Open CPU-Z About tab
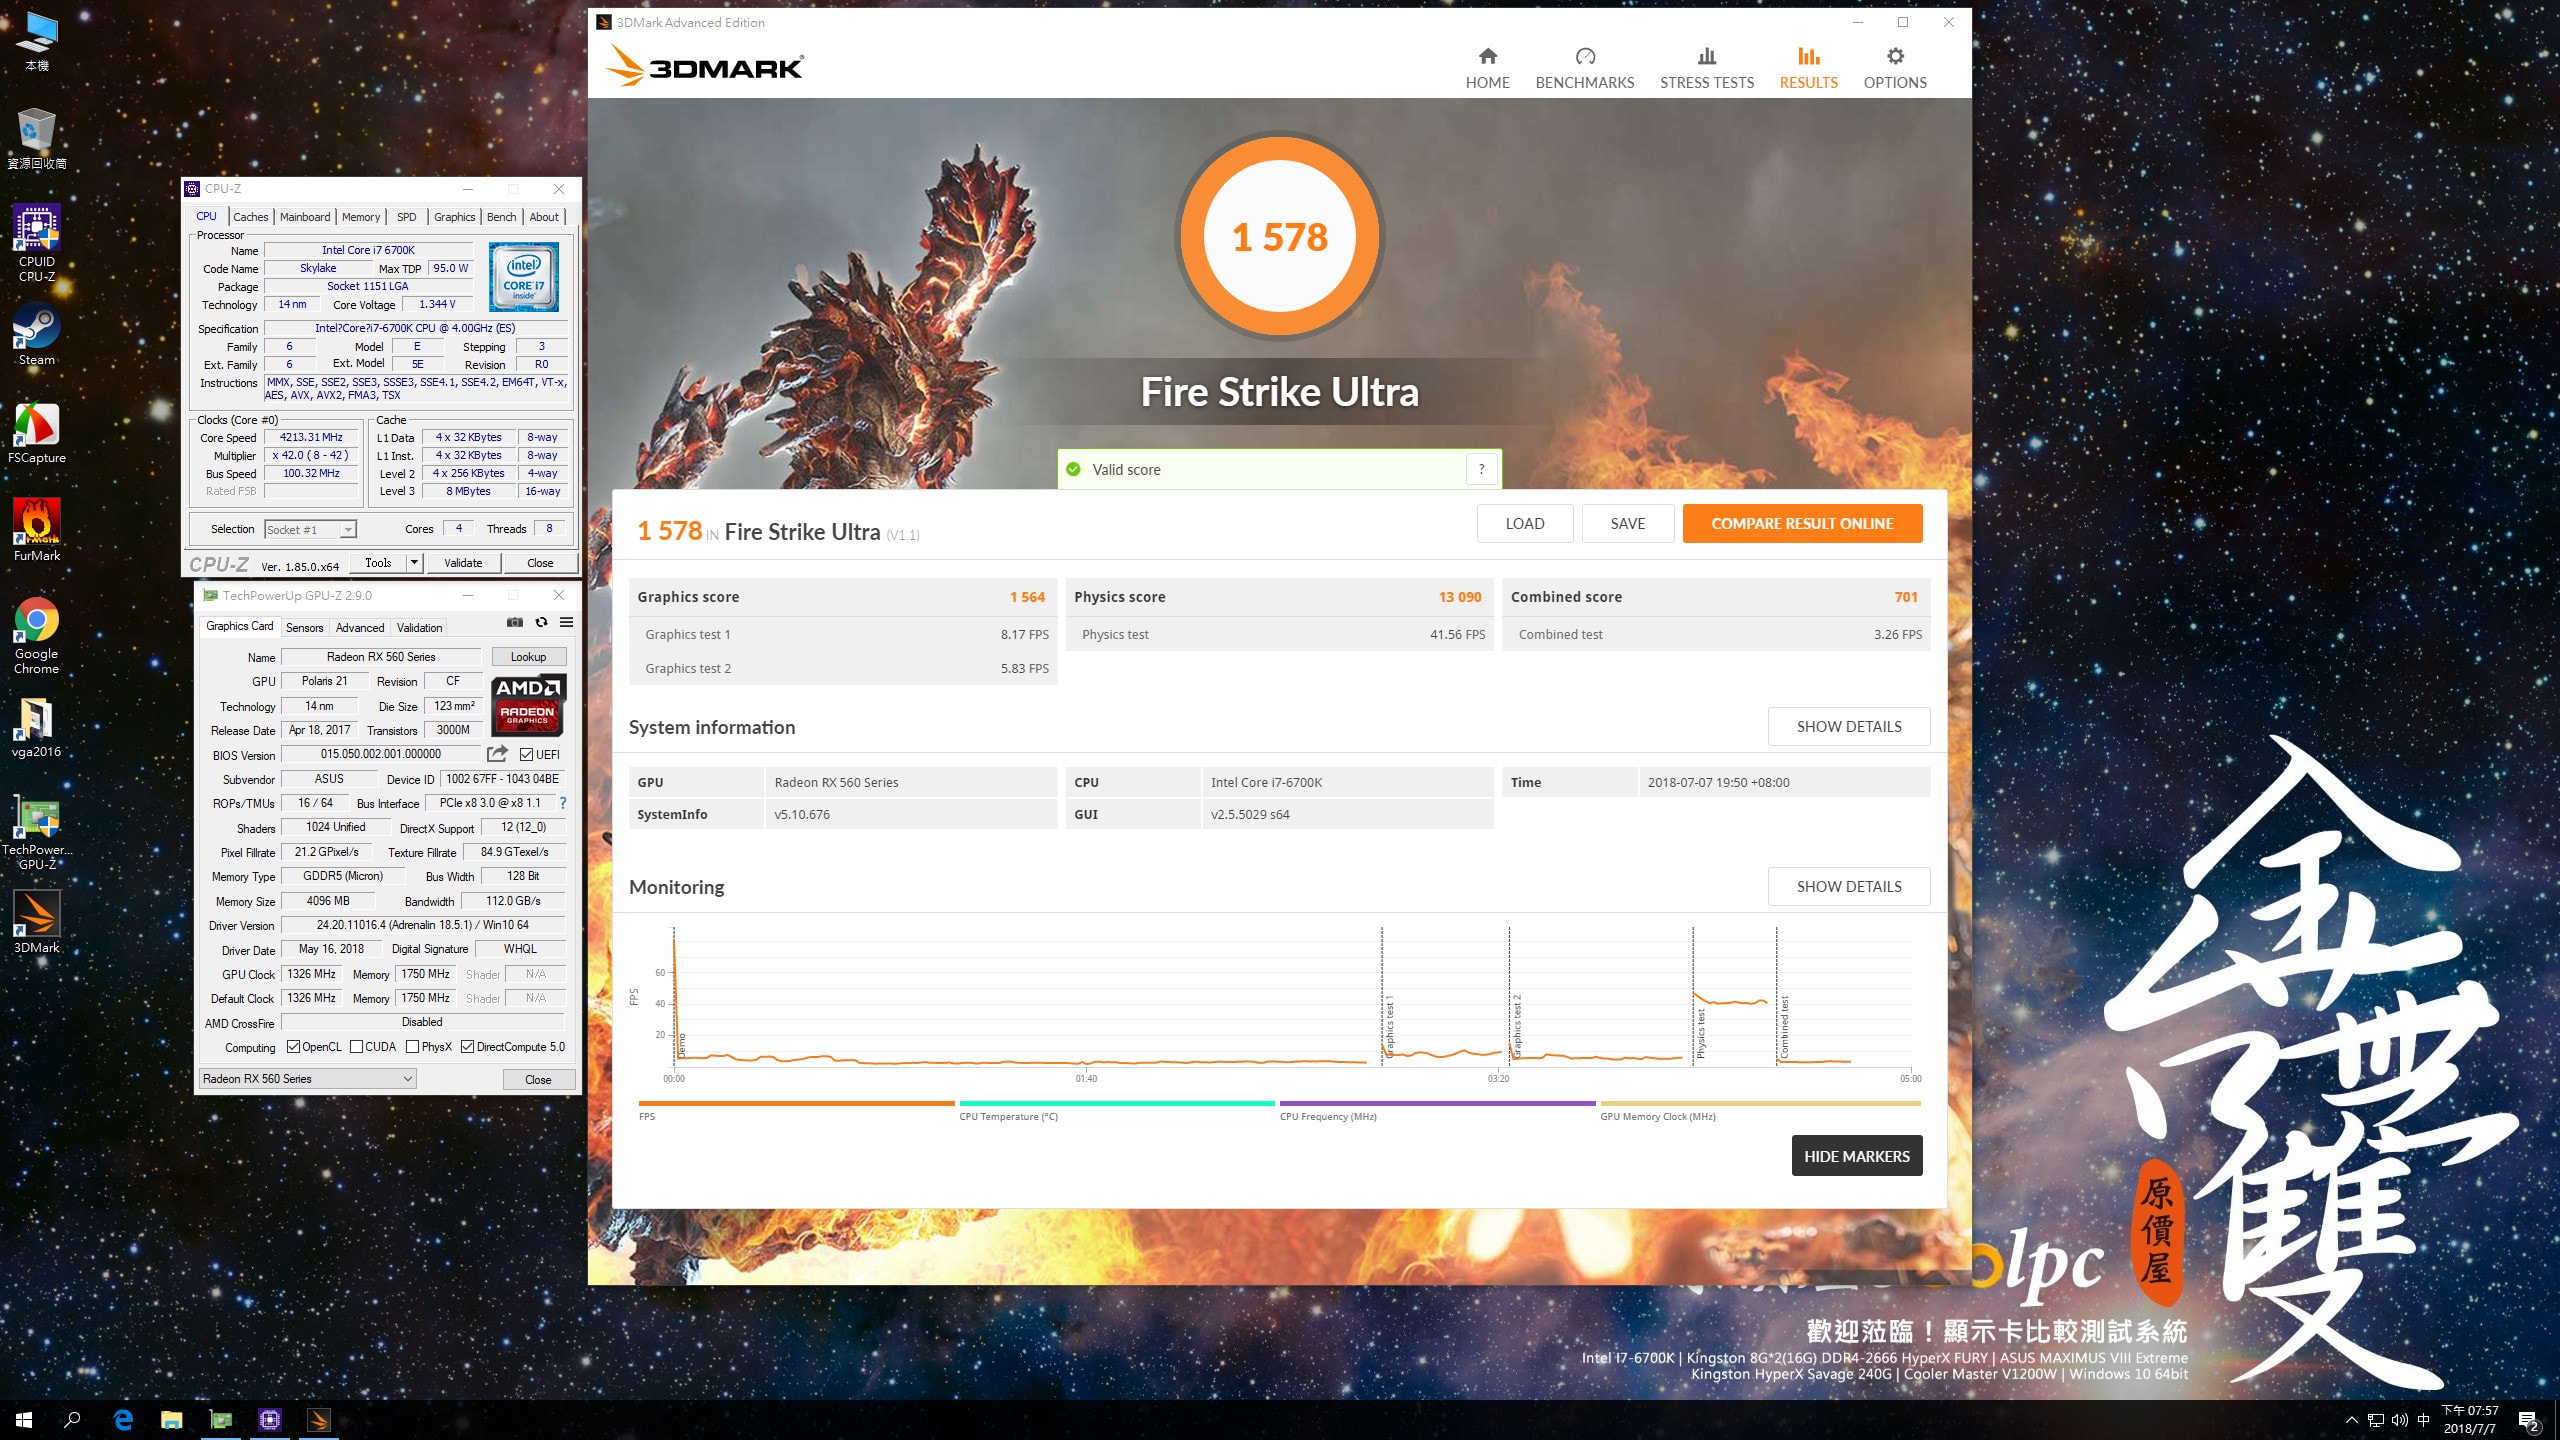 [544, 217]
